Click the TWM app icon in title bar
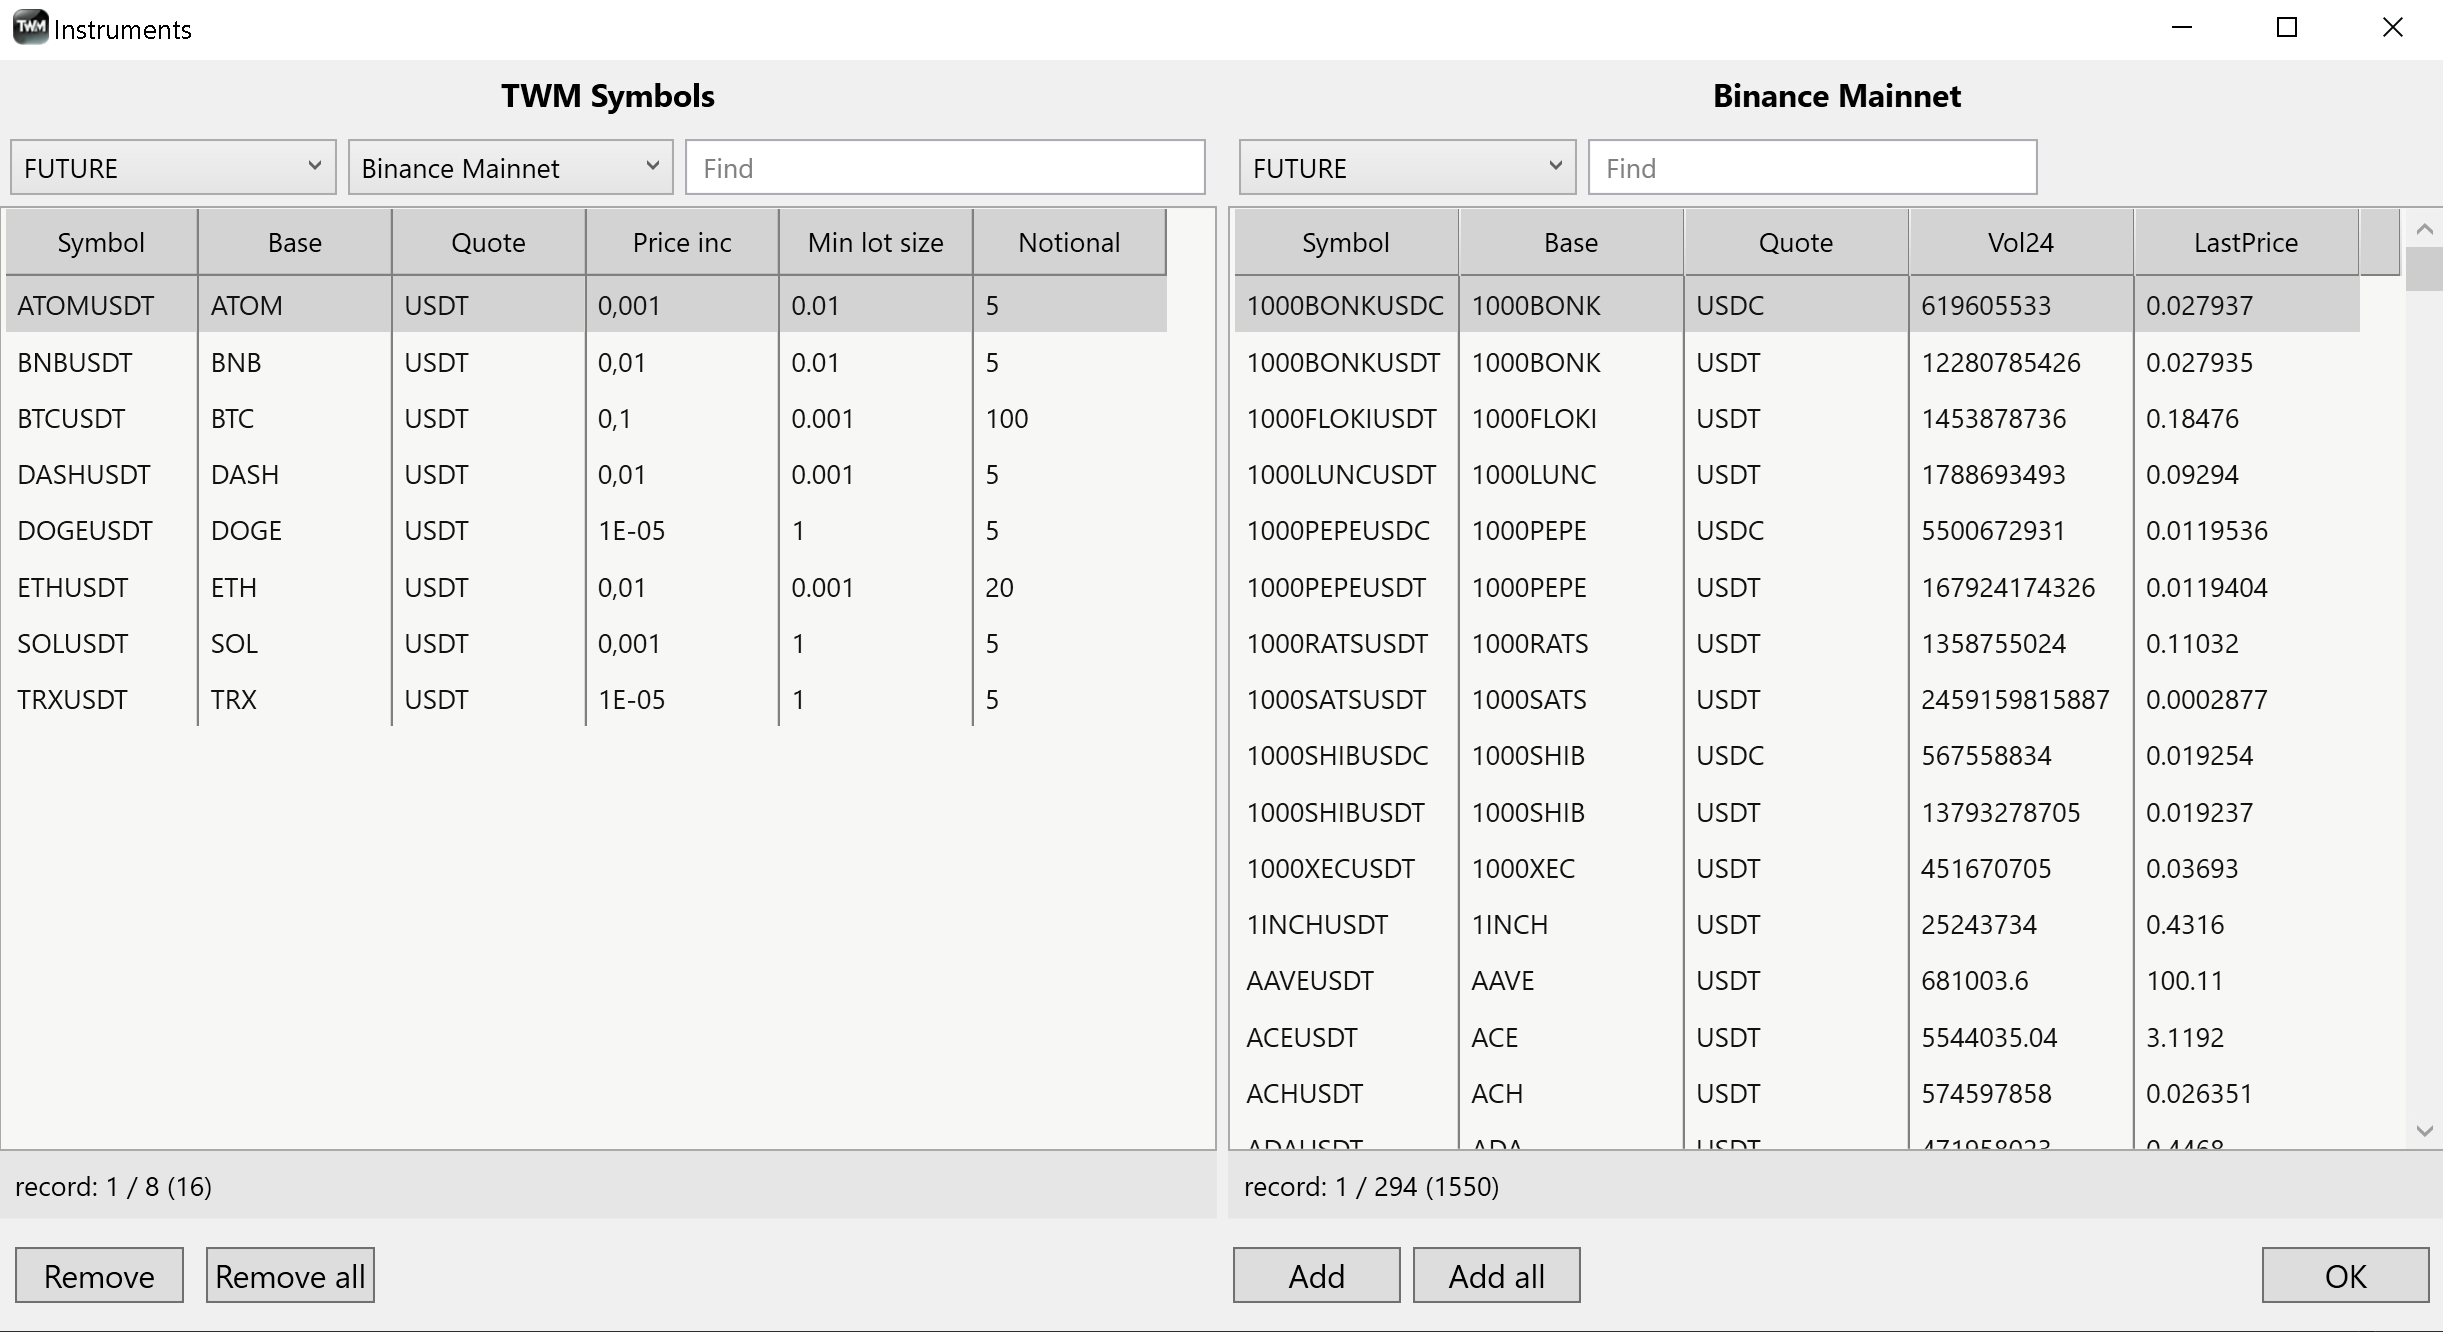 tap(30, 28)
